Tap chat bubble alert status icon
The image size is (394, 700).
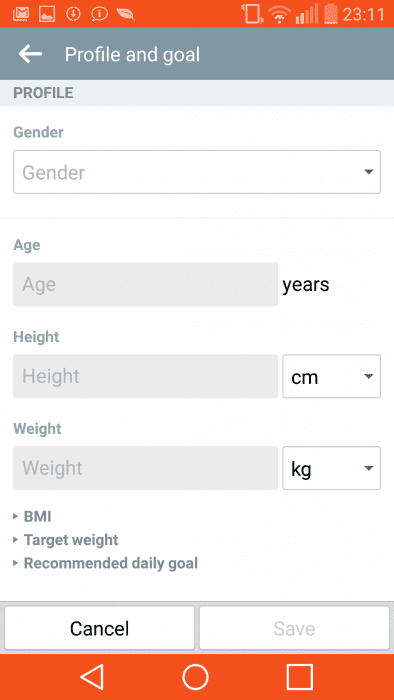99,14
